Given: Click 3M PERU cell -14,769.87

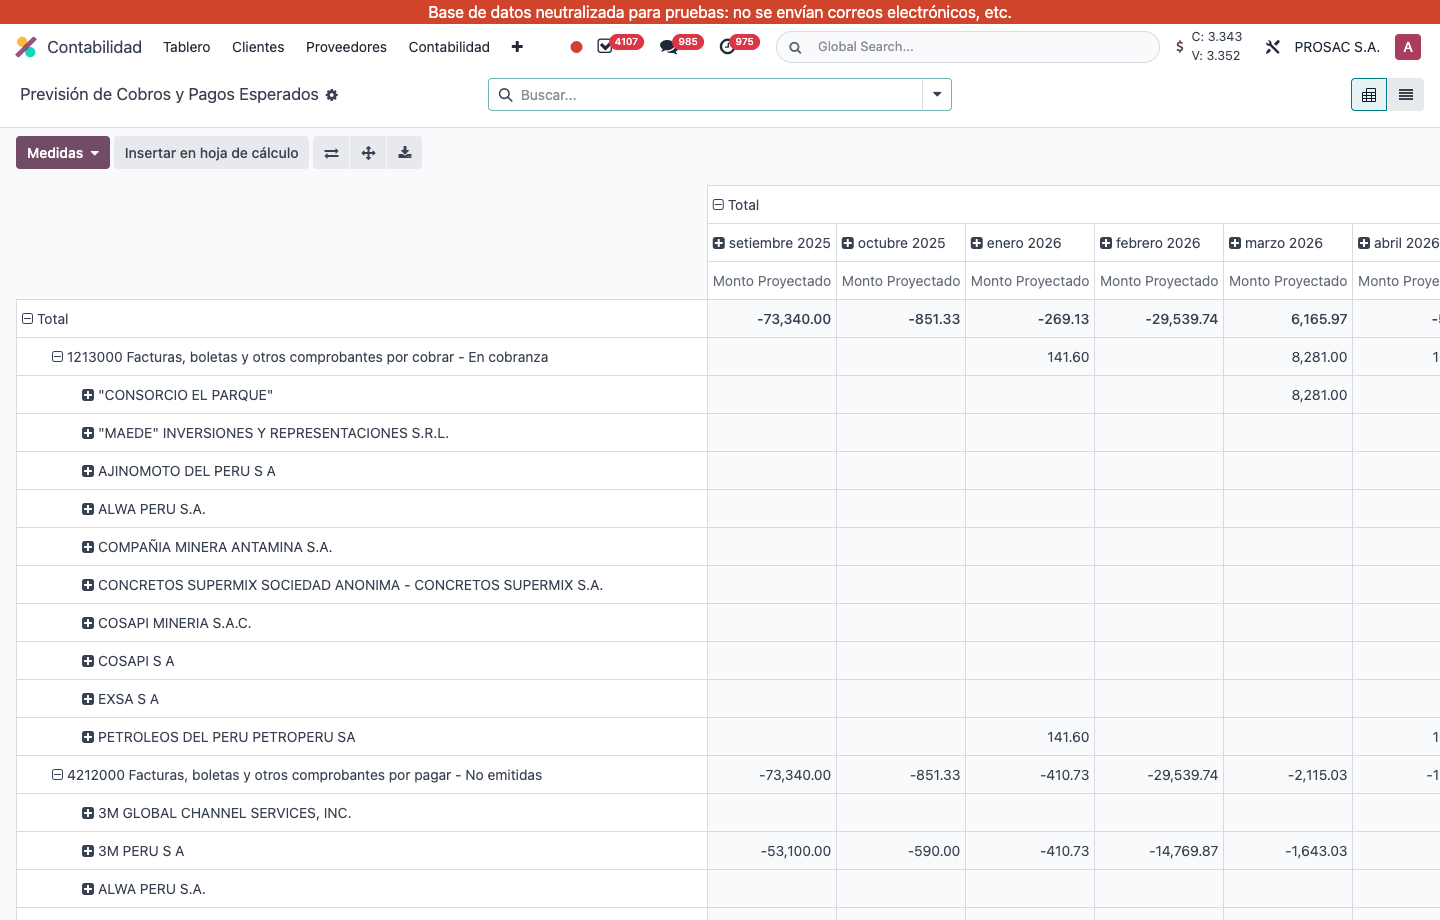Looking at the screenshot, I should click(x=1159, y=851).
